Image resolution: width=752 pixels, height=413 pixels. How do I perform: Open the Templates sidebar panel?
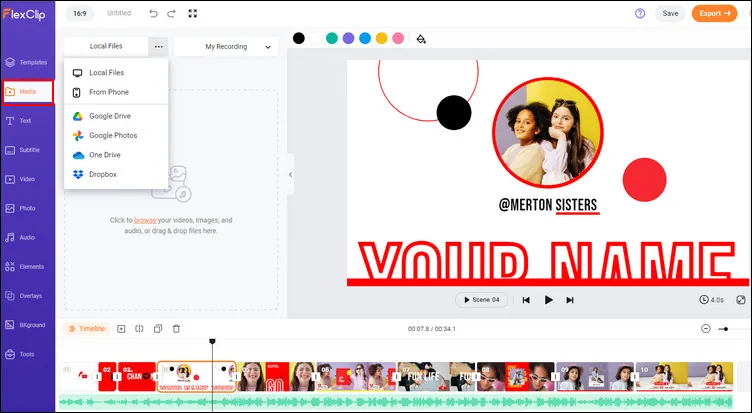pos(27,62)
